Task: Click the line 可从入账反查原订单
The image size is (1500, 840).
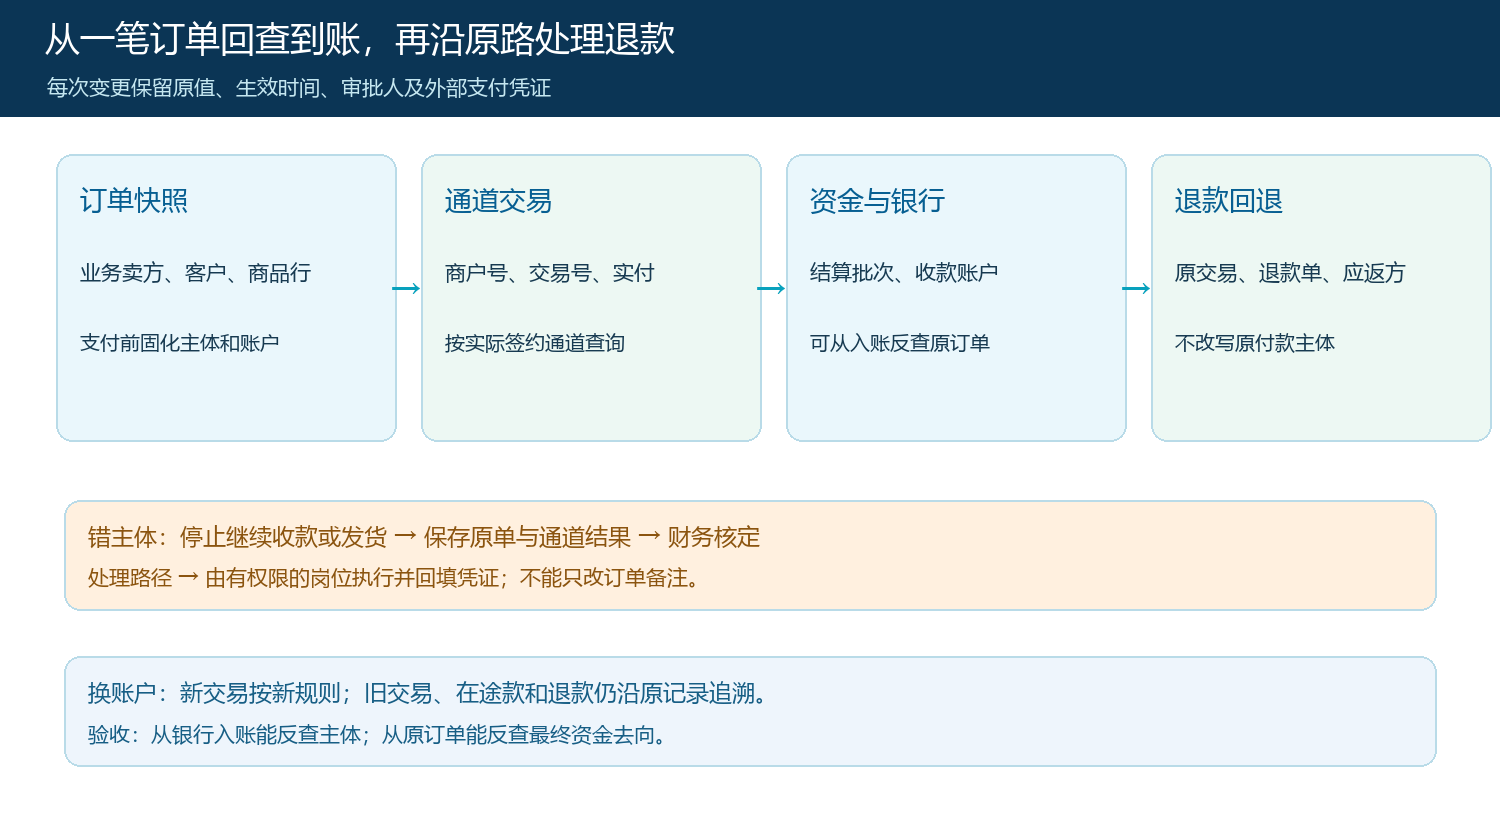Action: click(x=900, y=343)
